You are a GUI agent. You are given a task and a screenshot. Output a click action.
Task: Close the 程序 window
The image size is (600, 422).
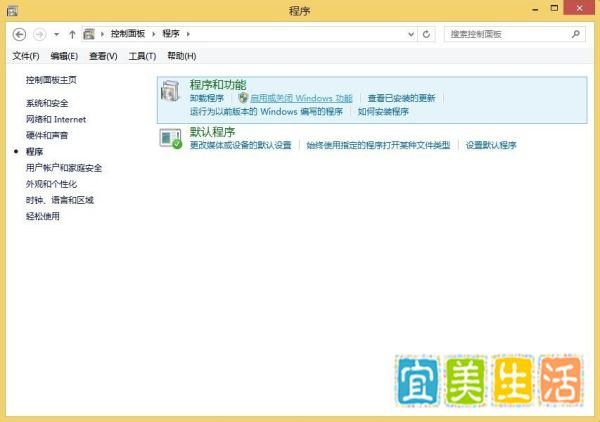click(x=579, y=8)
